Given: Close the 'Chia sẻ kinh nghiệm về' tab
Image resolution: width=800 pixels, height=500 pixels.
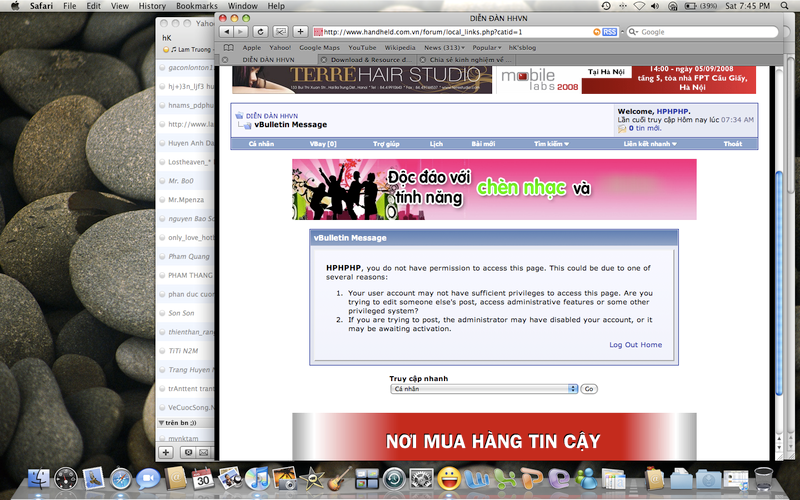Looking at the screenshot, I should point(422,60).
